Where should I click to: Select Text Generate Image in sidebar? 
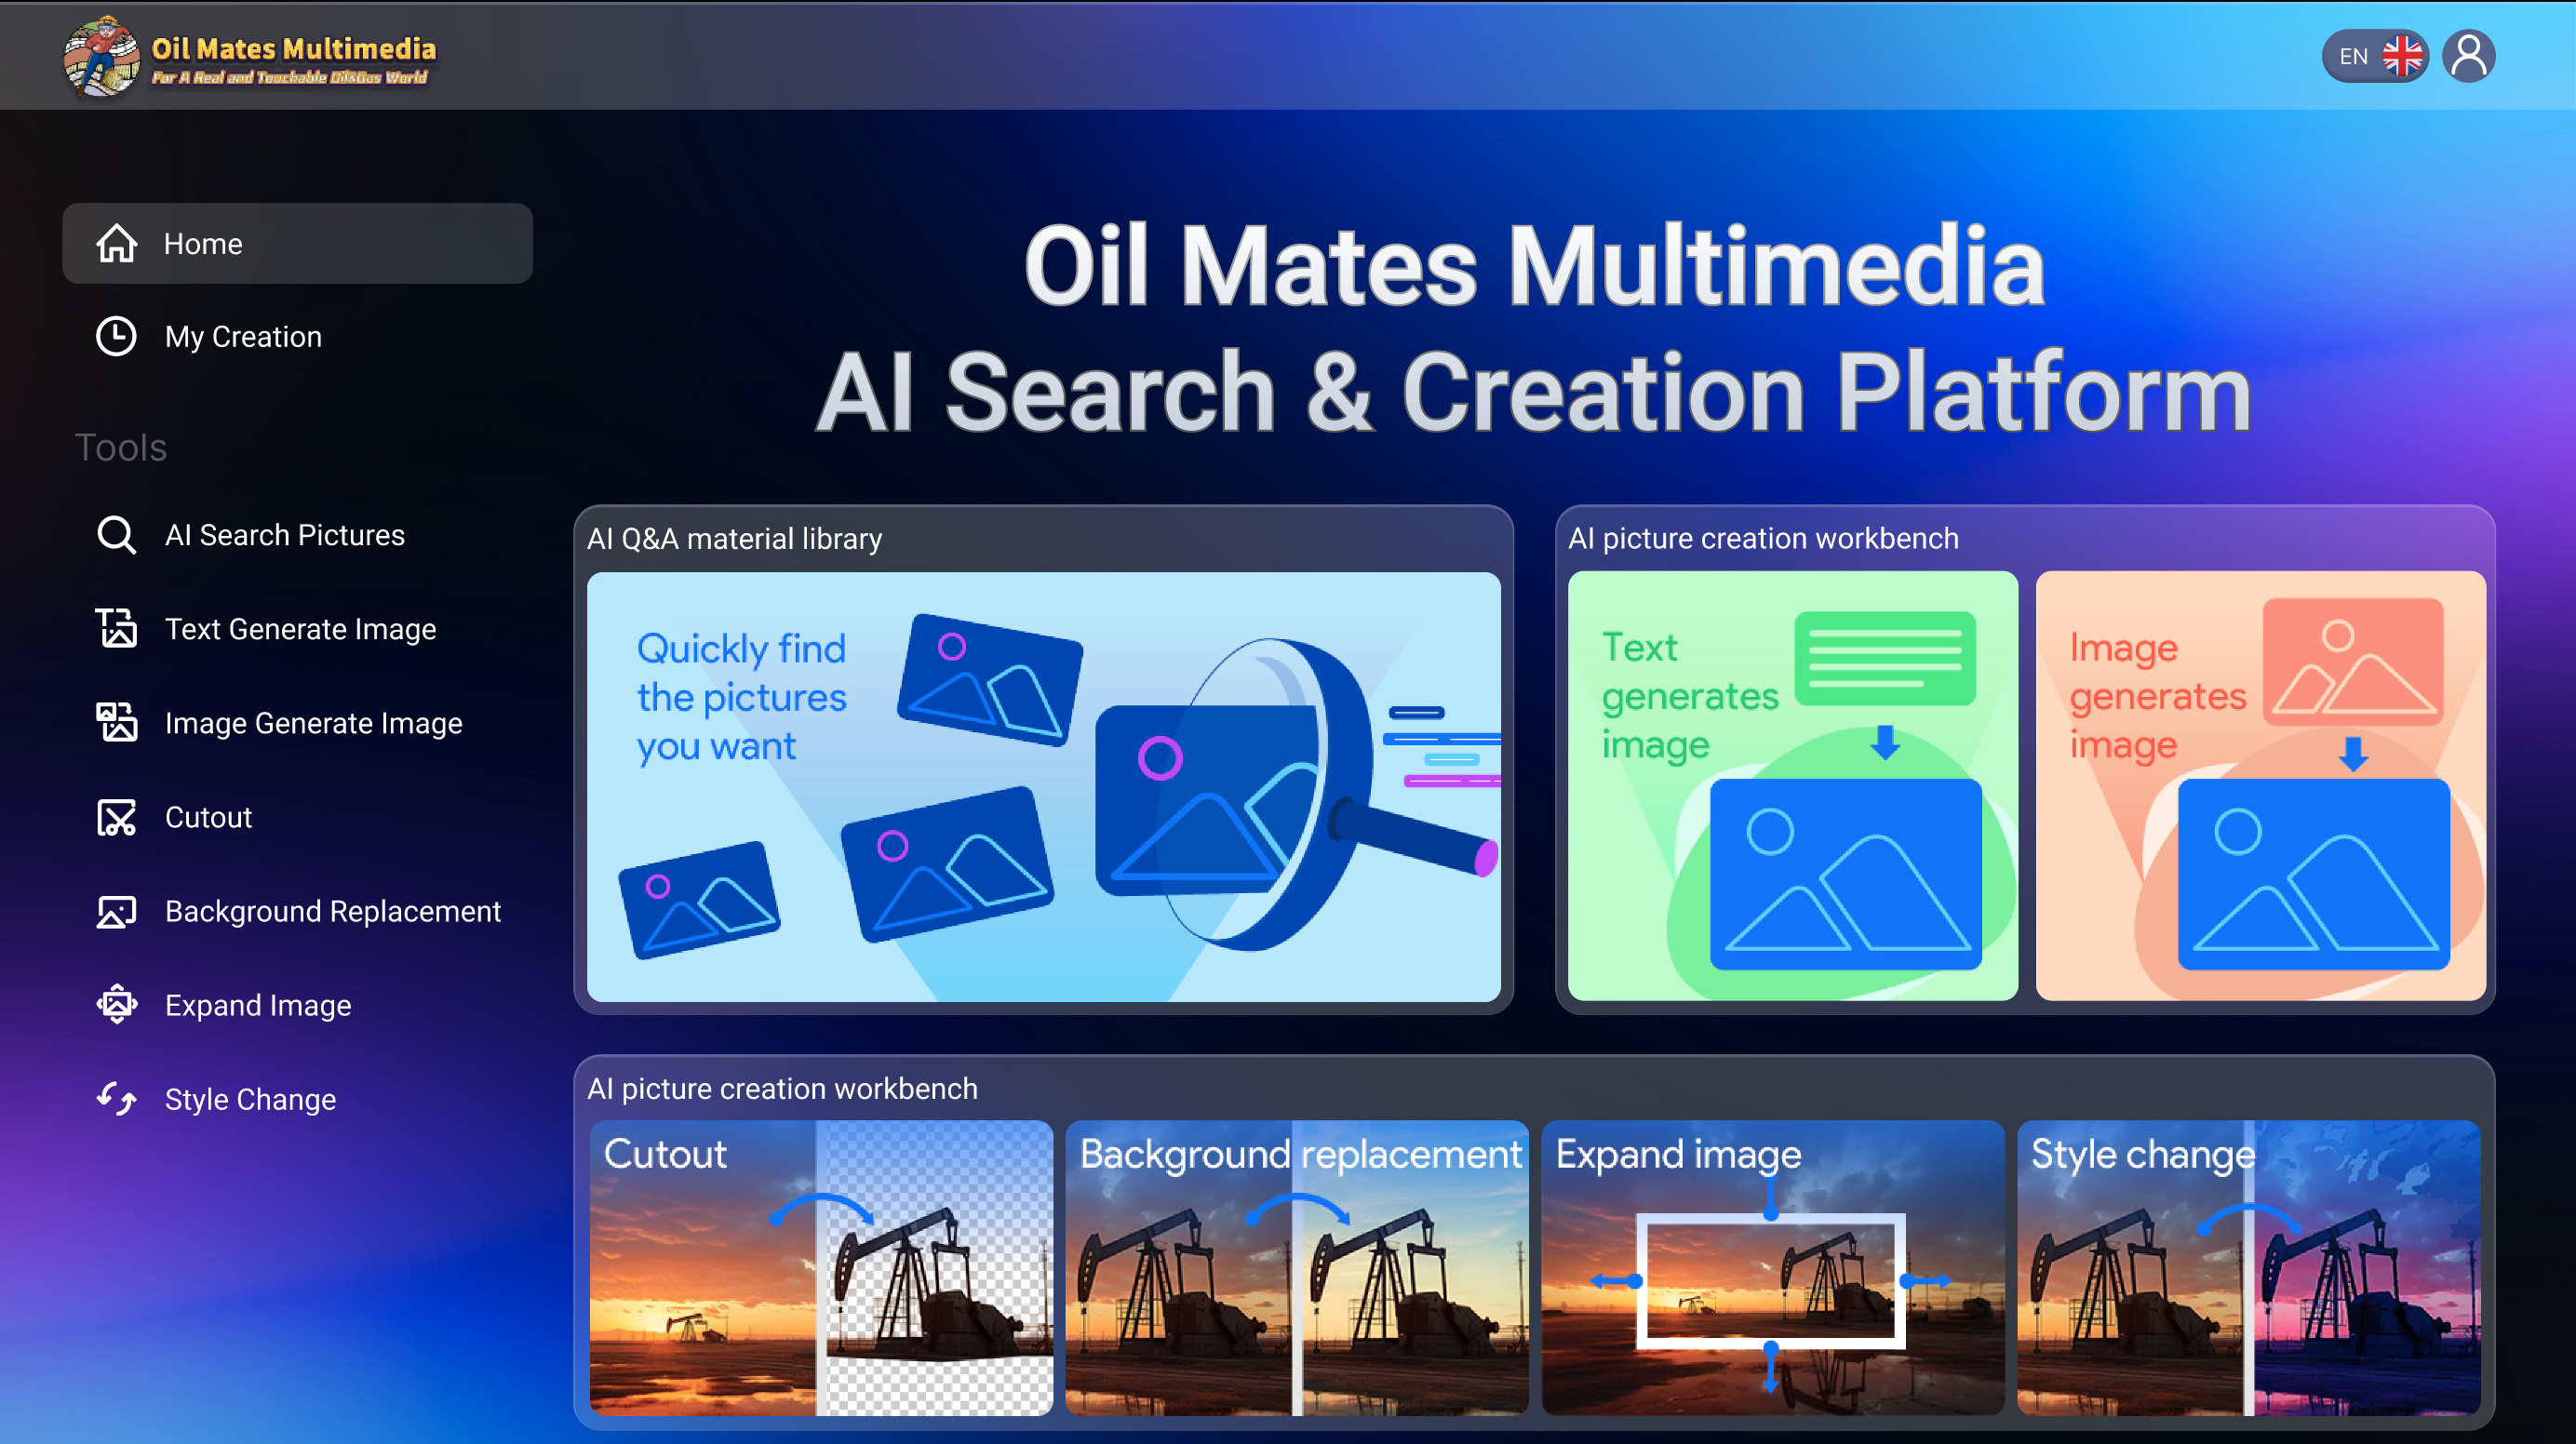(x=297, y=628)
